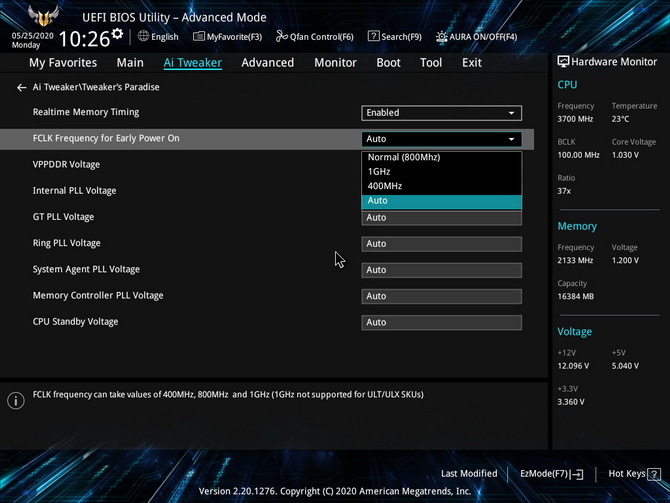Open Last Modified list
Screen dimensions: 670x503
tap(469, 474)
